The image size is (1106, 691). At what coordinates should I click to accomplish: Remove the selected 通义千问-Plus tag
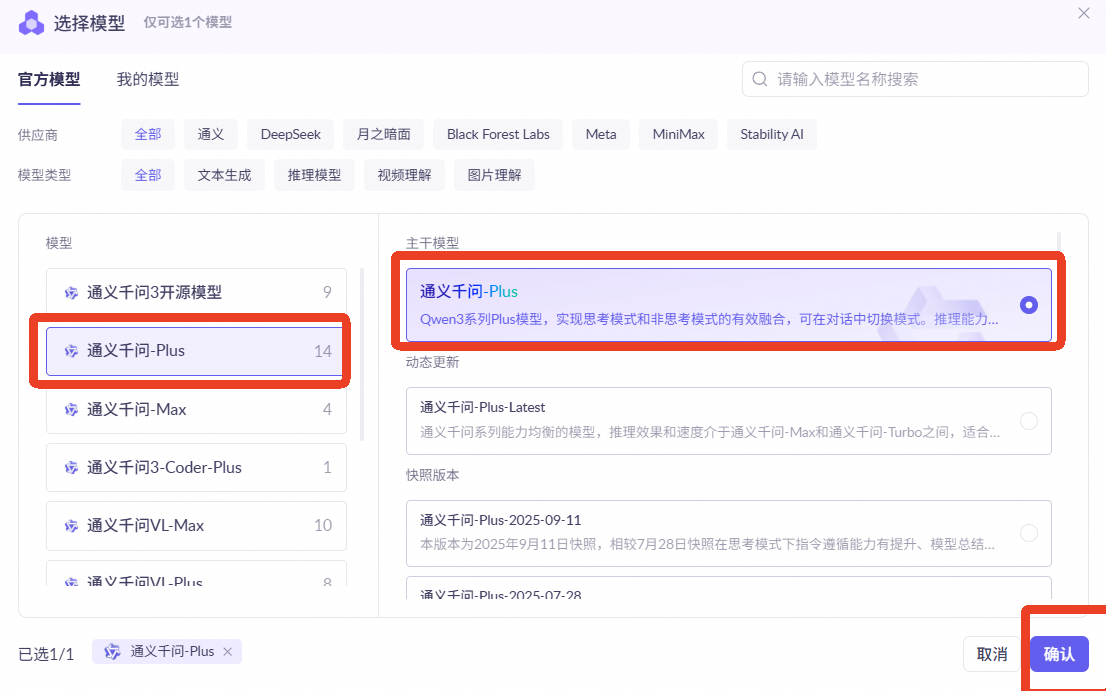coord(228,652)
